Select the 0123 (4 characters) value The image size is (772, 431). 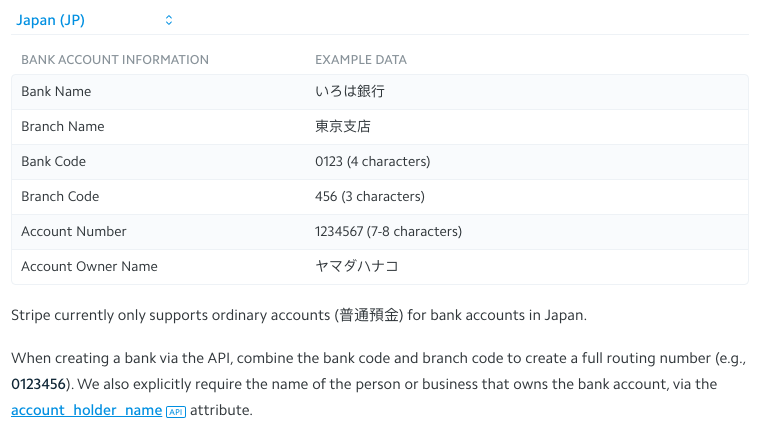pyautogui.click(x=373, y=162)
